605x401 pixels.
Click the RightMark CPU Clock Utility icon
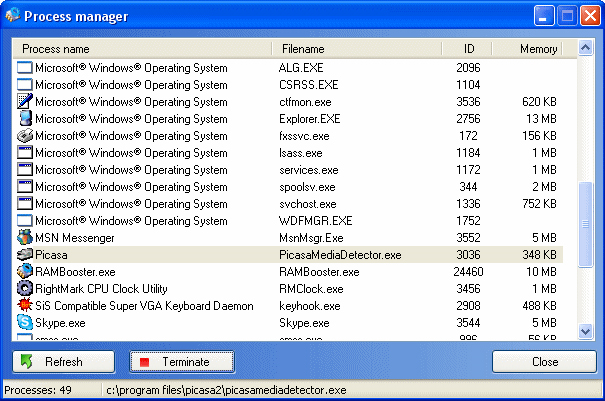[x=25, y=289]
